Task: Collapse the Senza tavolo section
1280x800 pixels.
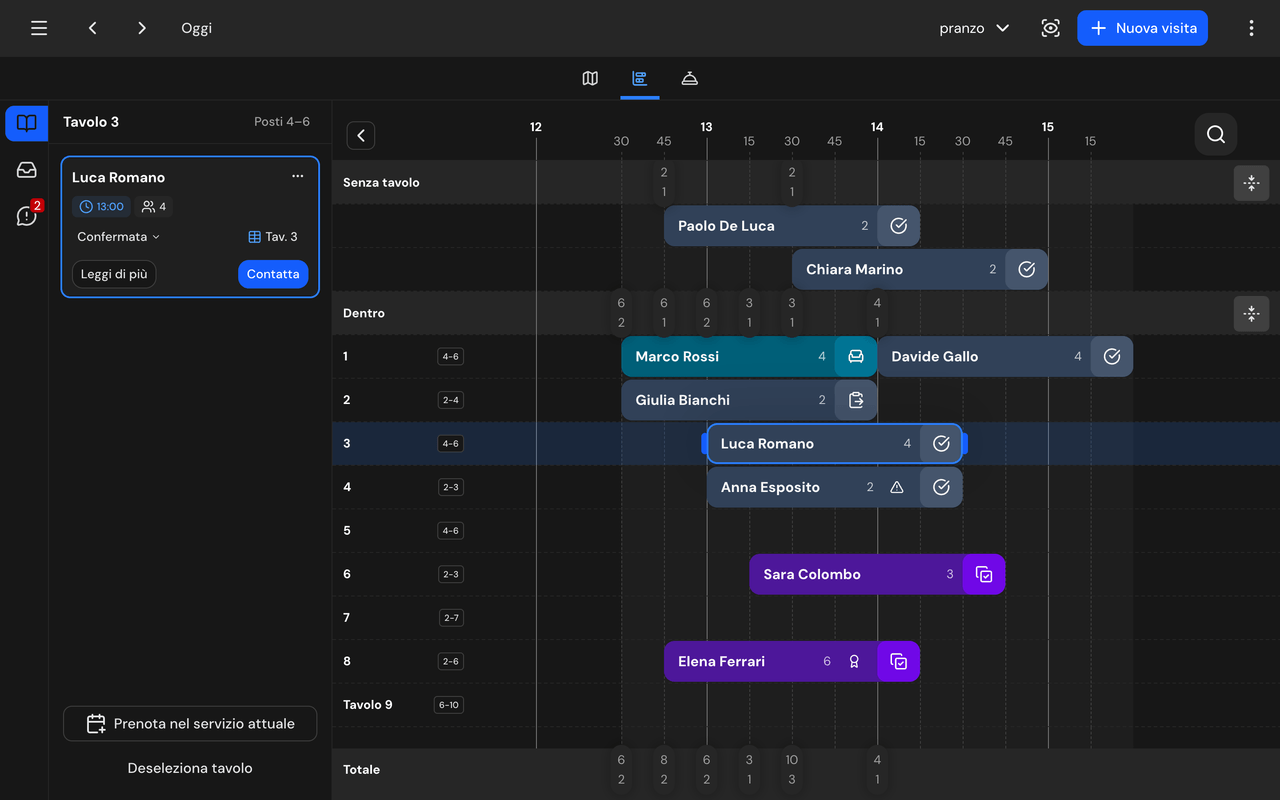Action: [x=1251, y=183]
